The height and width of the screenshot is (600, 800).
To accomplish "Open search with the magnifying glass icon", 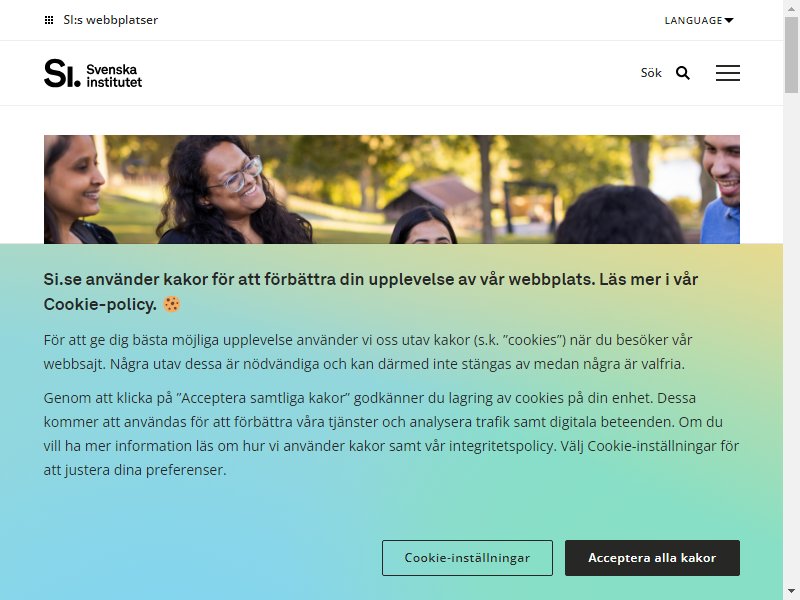I will [x=683, y=73].
